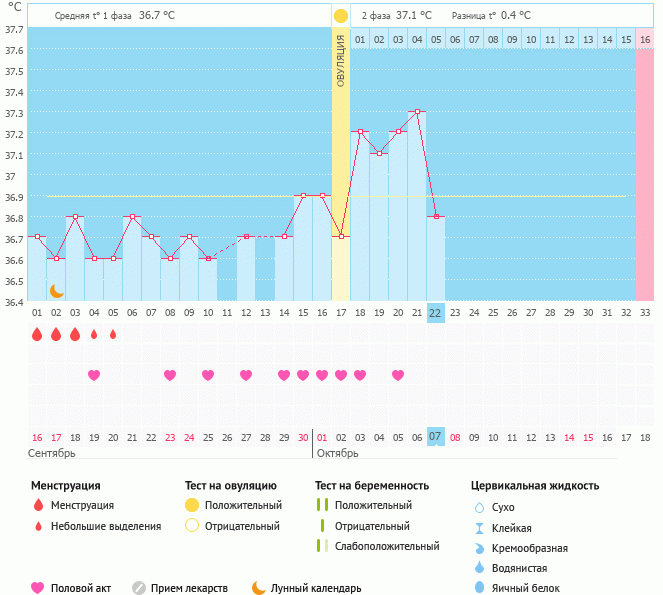Screen dimensions: 663x595
Task: Click the 37.3 temperature point on day 21
Action: tap(417, 112)
